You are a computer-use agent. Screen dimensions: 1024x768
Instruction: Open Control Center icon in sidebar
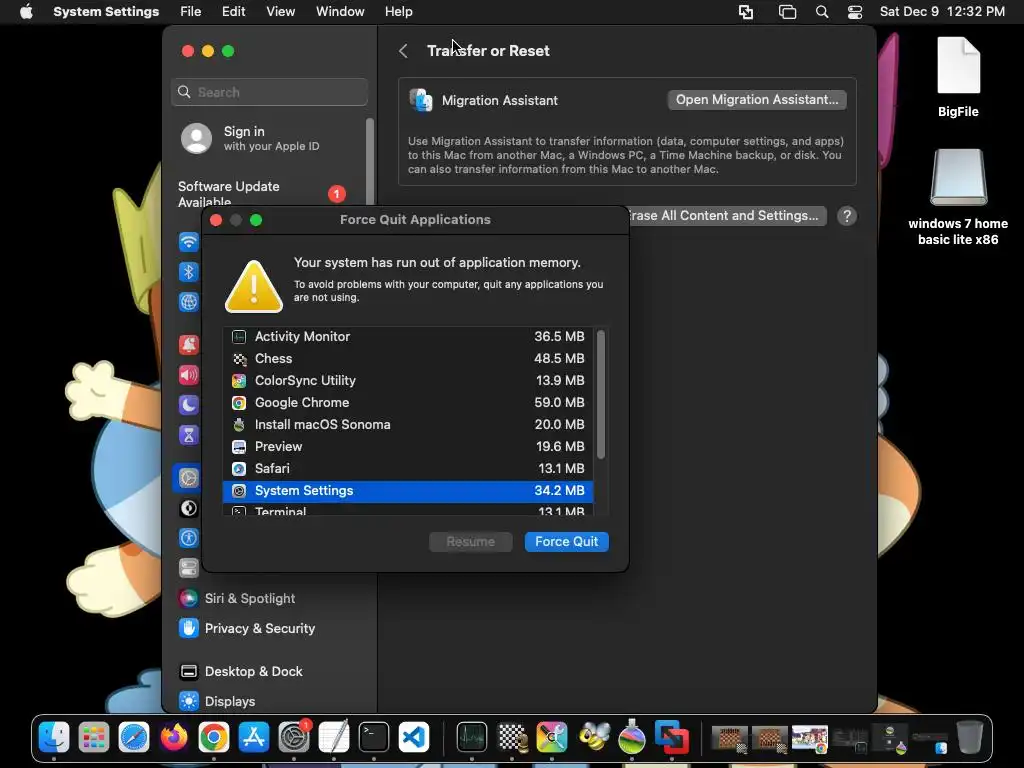click(x=189, y=568)
